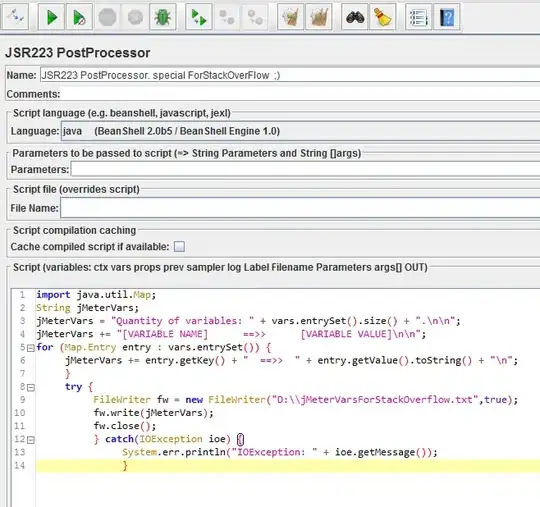This screenshot has width=540, height=507.
Task: Click the Toggle expand tree icon
Action: 15,17
